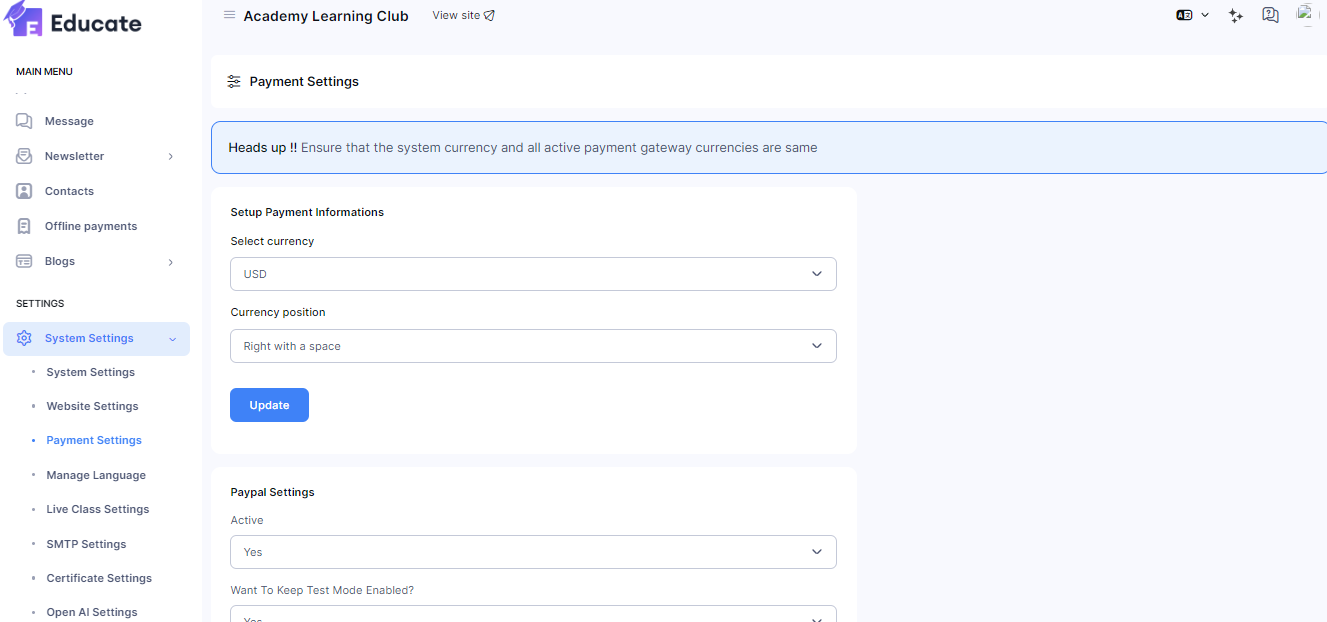Click the user profile avatar
This screenshot has width=1327, height=622.
(x=1304, y=14)
